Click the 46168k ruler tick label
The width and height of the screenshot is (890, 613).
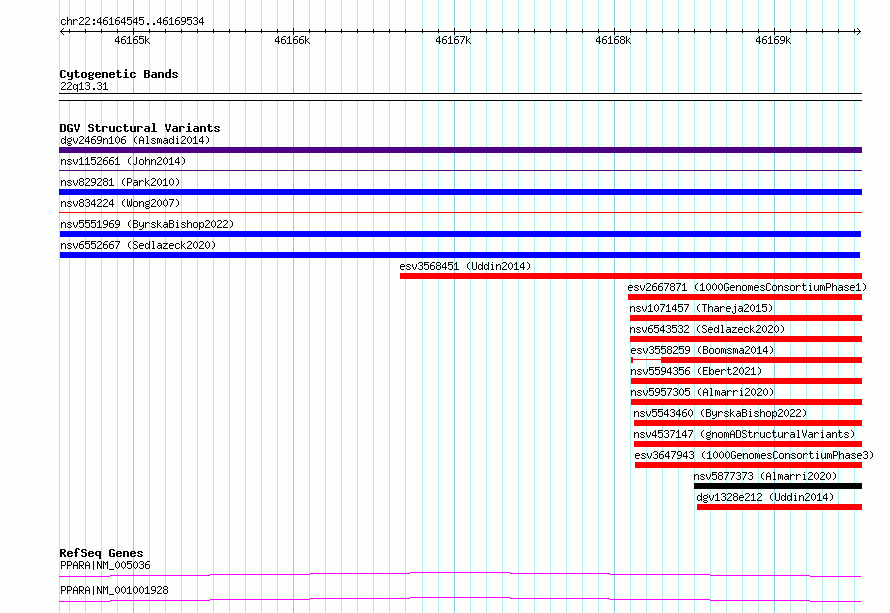coord(613,40)
